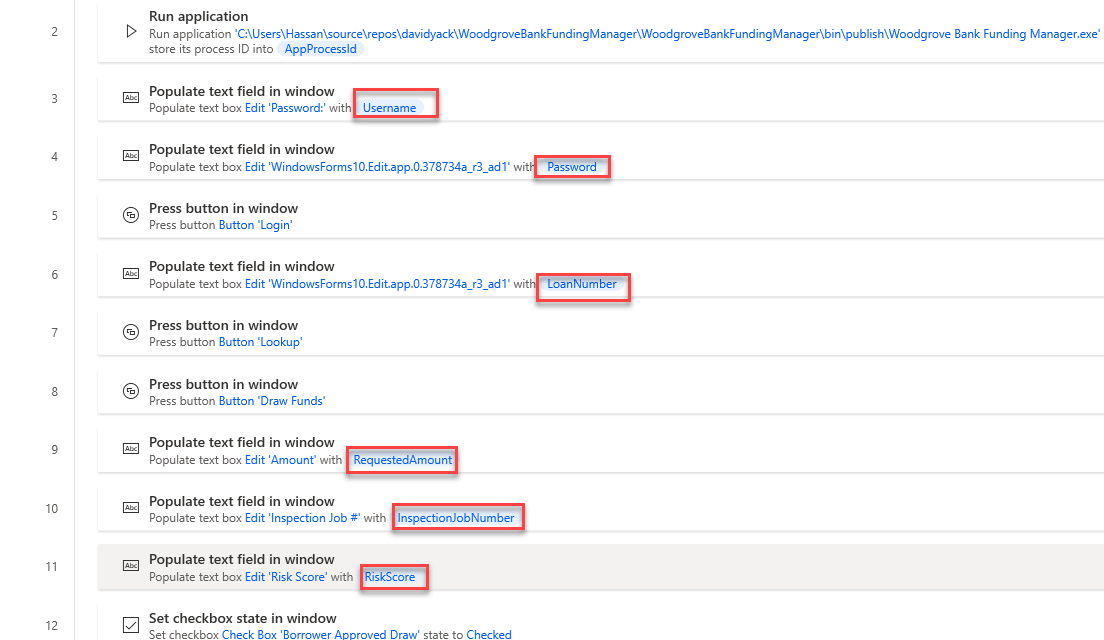
Task: Click the play icon on Run application step
Action: [131, 29]
